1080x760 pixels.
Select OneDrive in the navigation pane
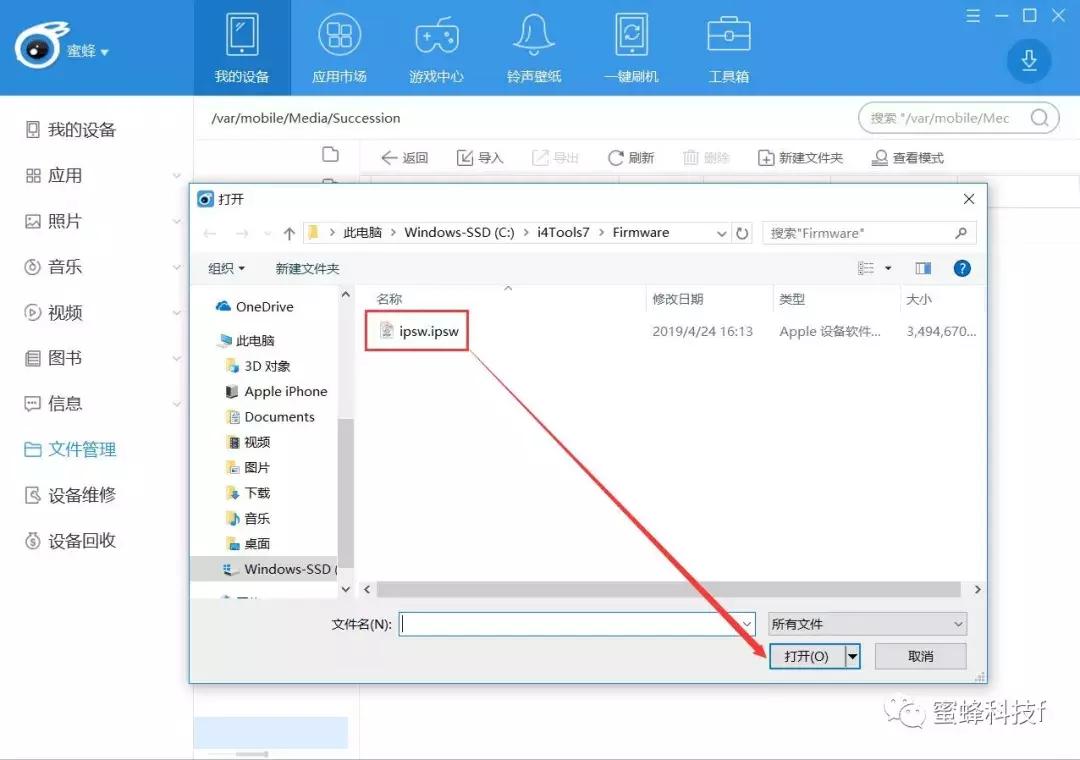[x=255, y=307]
